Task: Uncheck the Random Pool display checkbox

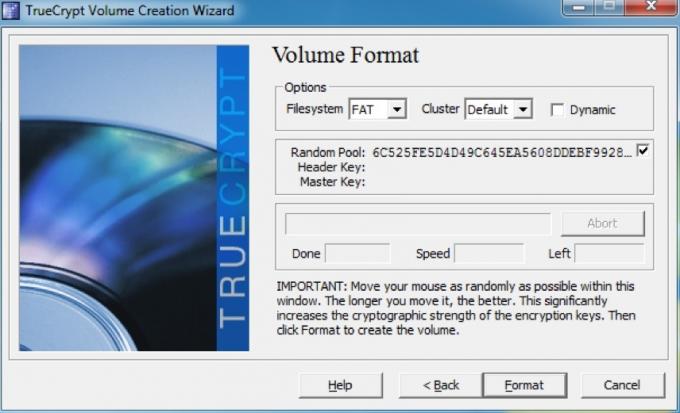Action: (643, 151)
